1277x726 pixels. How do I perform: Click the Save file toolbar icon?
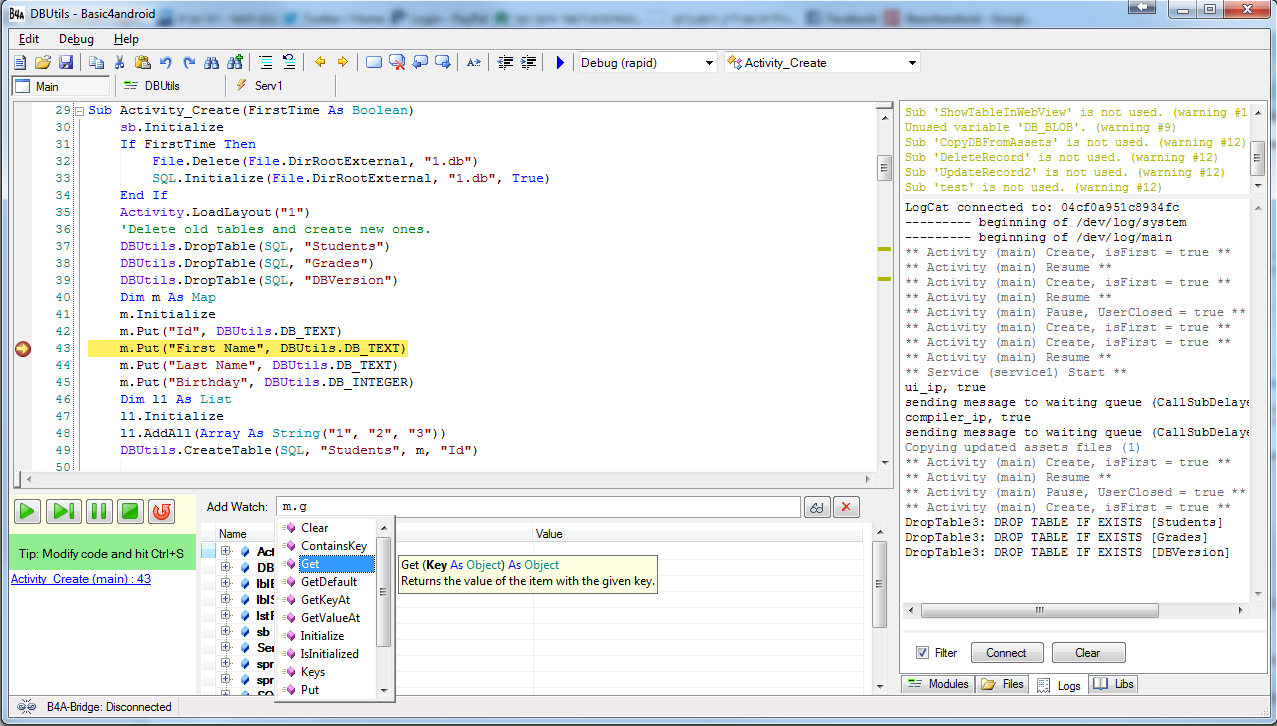coord(66,62)
